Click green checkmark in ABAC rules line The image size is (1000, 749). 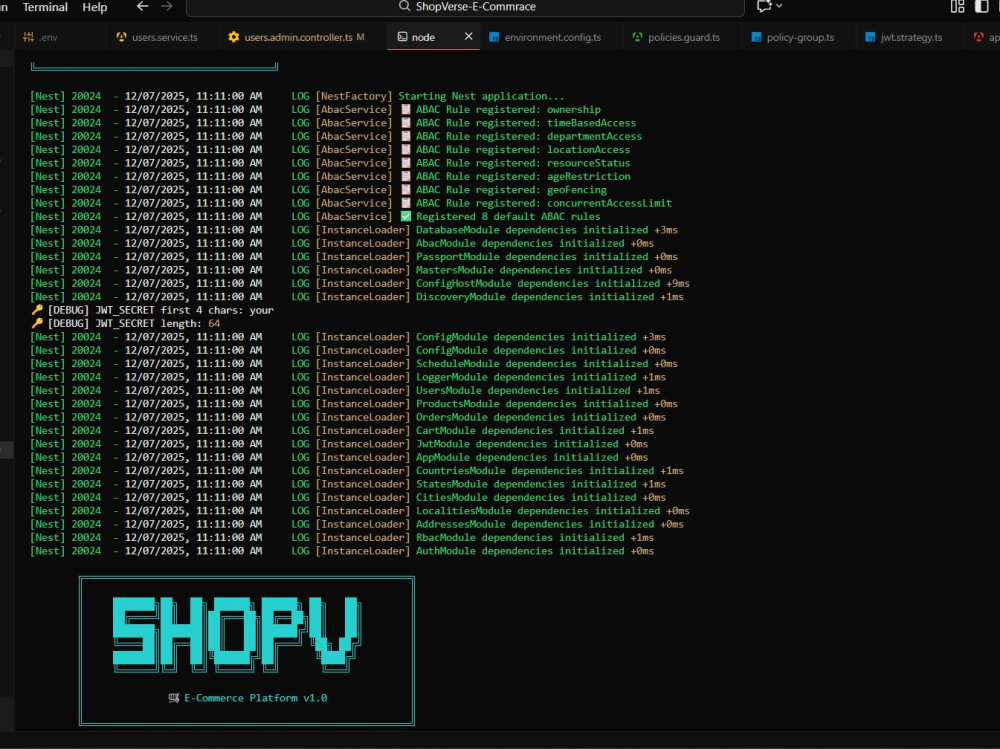[x=406, y=216]
